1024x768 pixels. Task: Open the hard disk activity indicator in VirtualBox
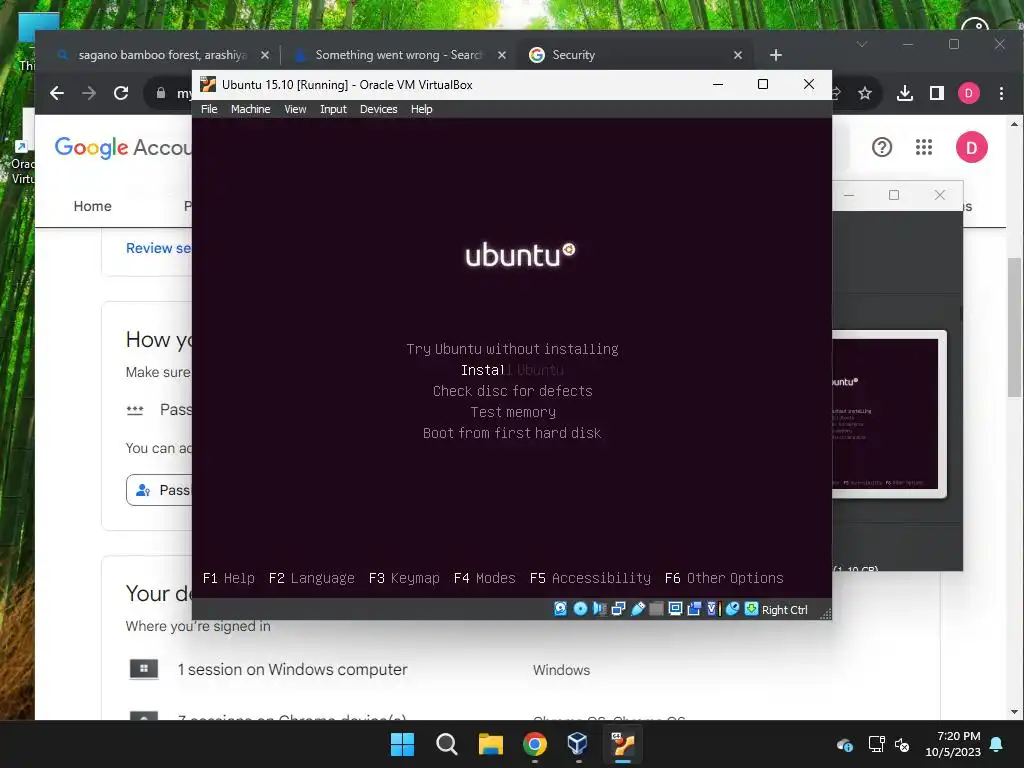[x=560, y=609]
